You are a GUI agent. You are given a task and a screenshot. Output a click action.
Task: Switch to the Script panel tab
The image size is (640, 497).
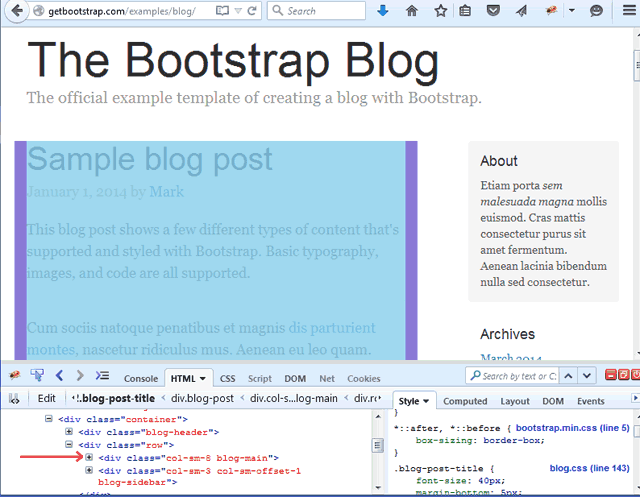click(x=260, y=379)
